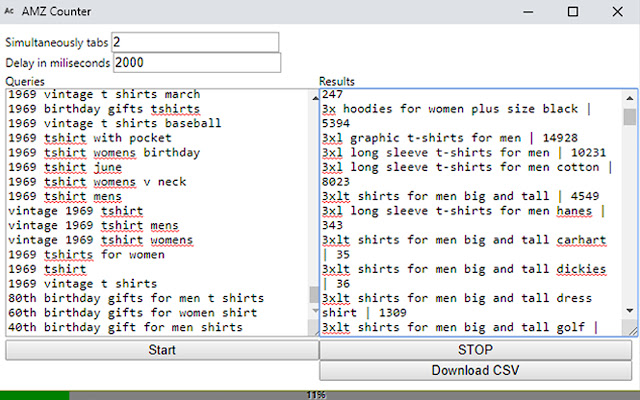Minimize the AMZ Counter window
Image resolution: width=640 pixels, height=400 pixels.
(528, 11)
